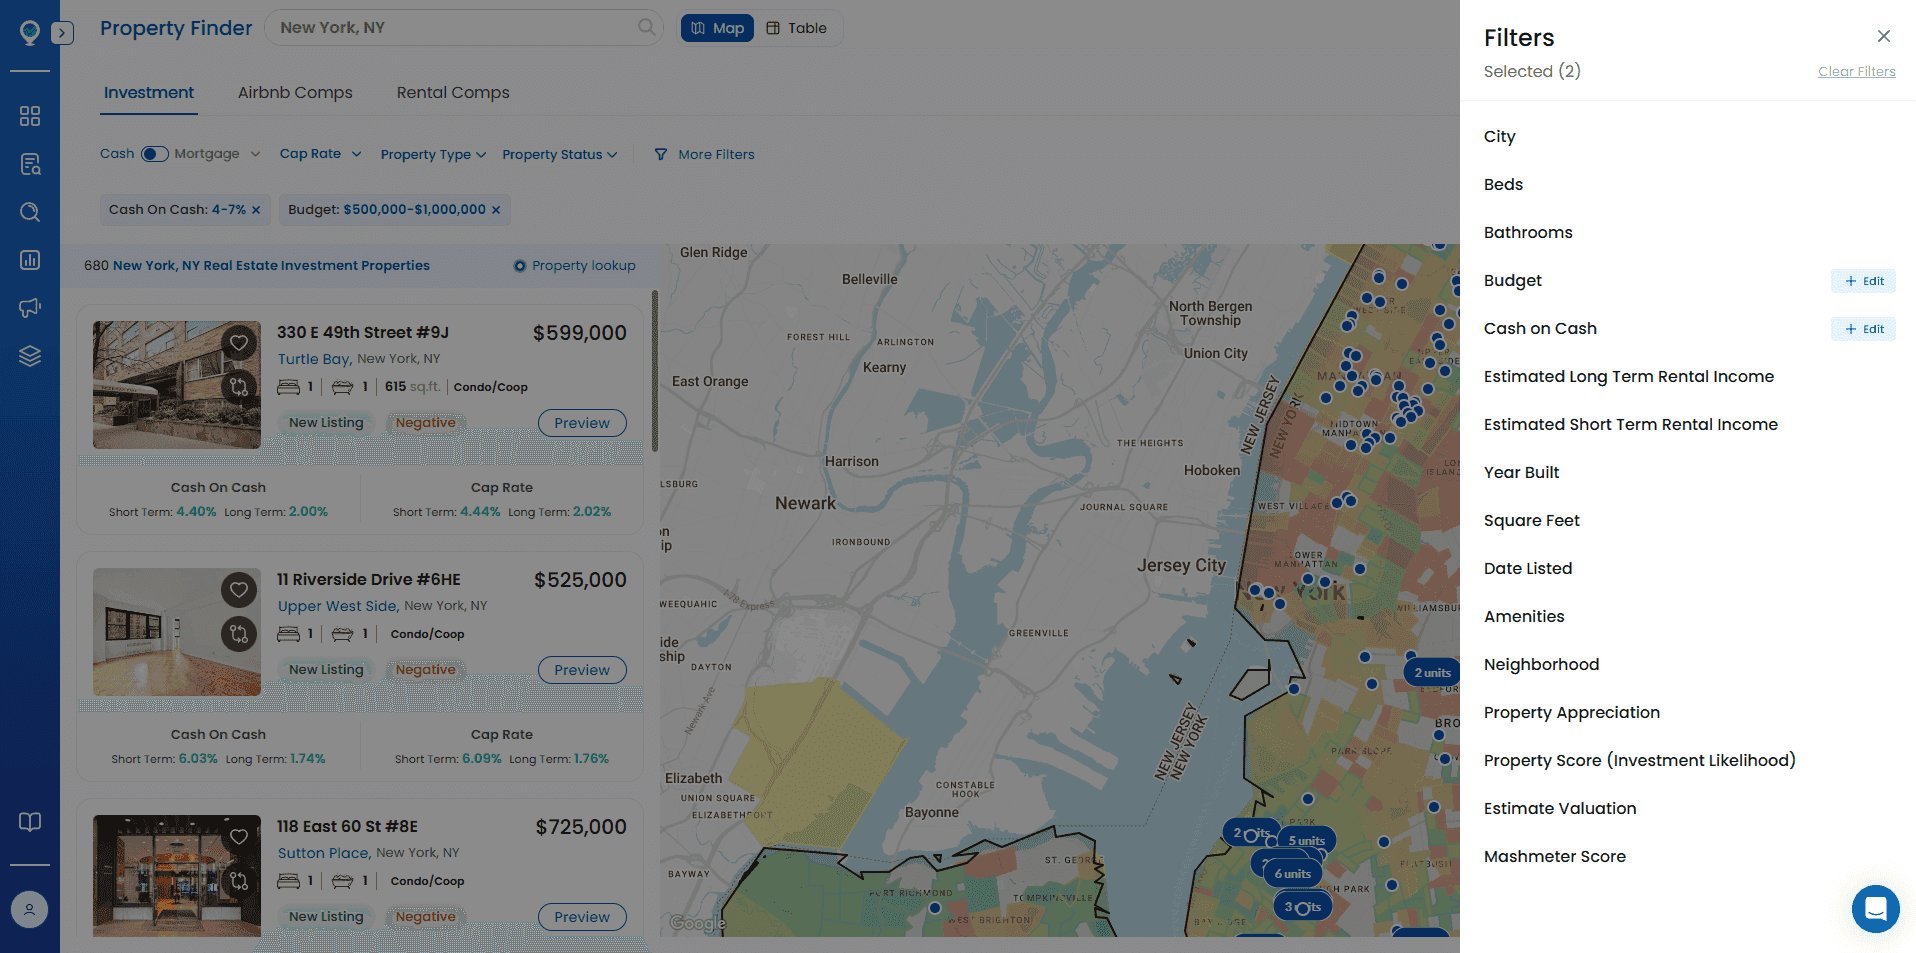Viewport: 1916px width, 953px height.
Task: Click the Property lookup link
Action: 574,266
